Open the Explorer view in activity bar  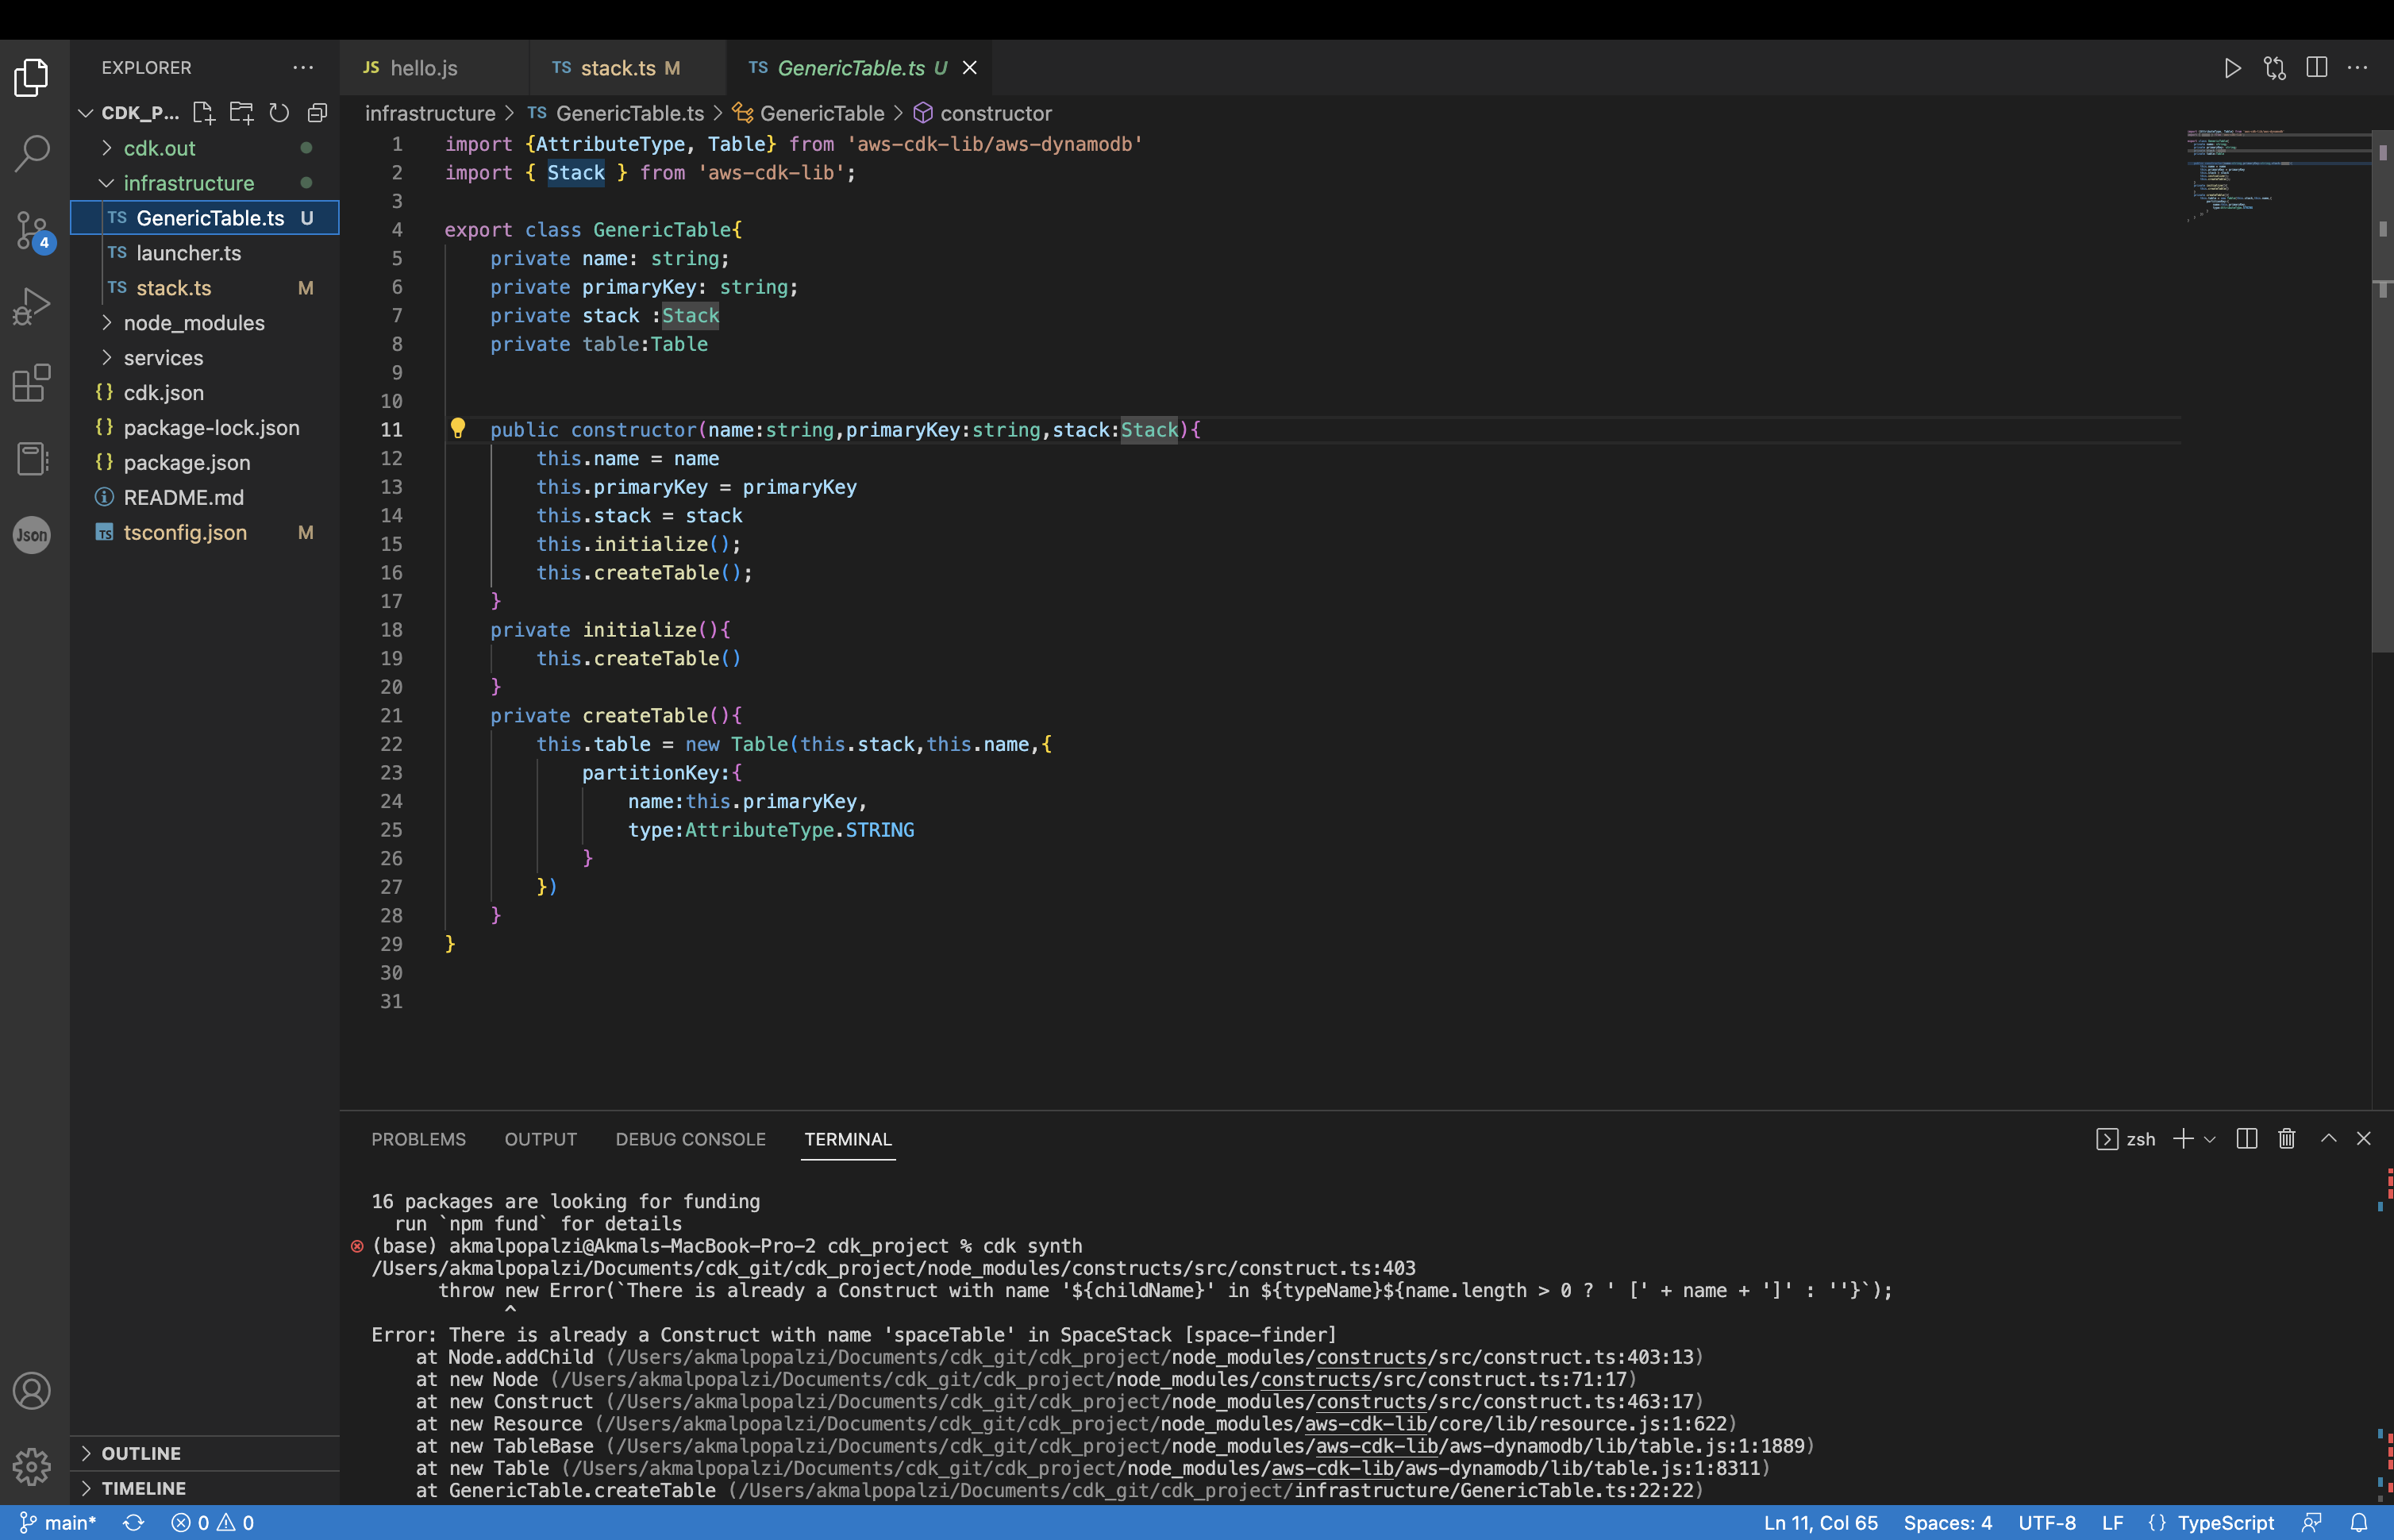pyautogui.click(x=32, y=77)
